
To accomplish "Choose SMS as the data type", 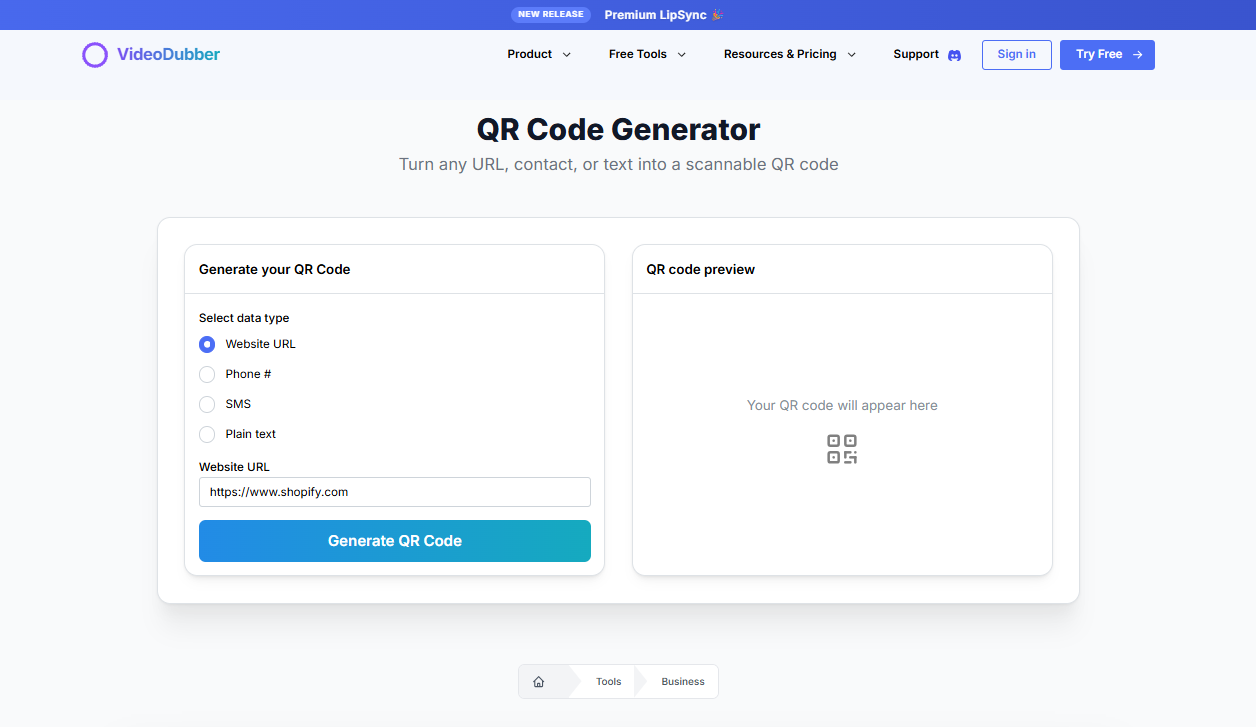I will pyautogui.click(x=206, y=404).
